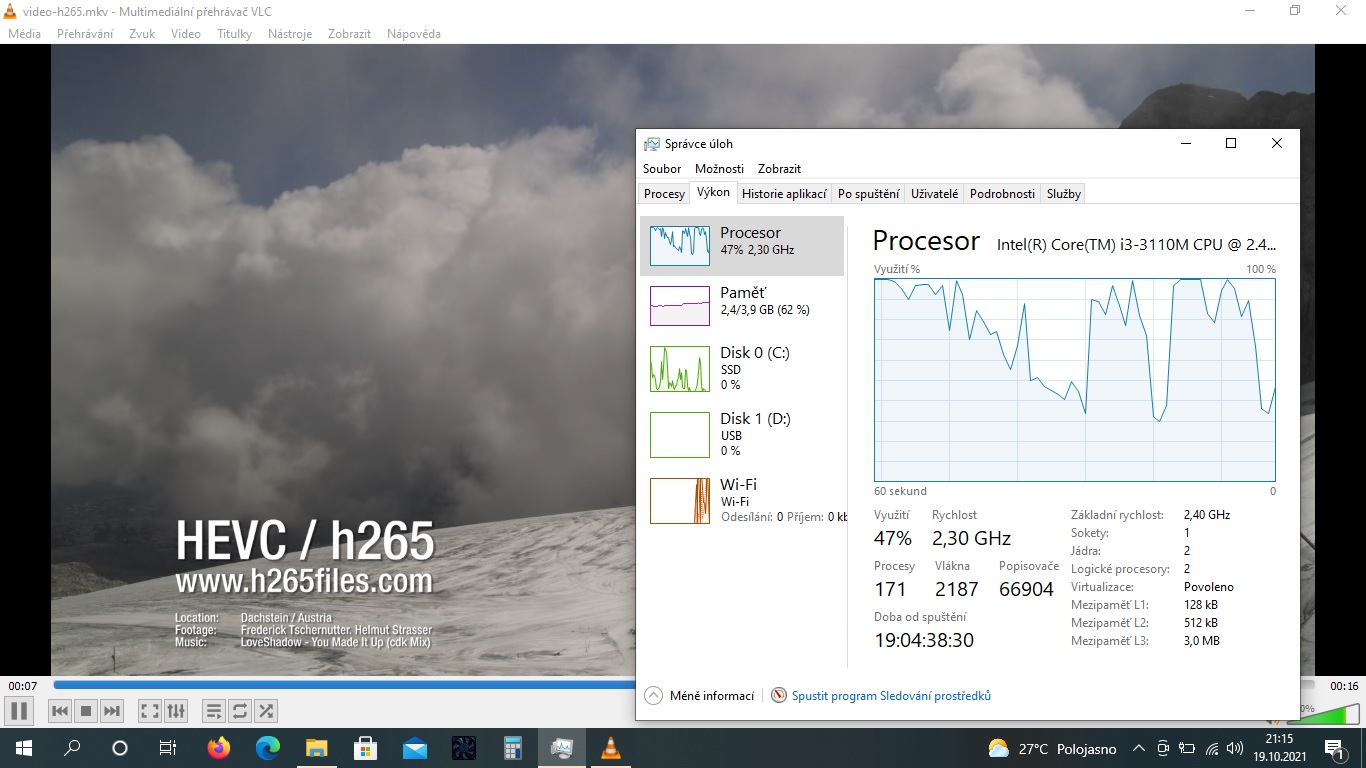The image size is (1366, 768).
Task: Switch to the Uživatelé tab
Action: 935,194
